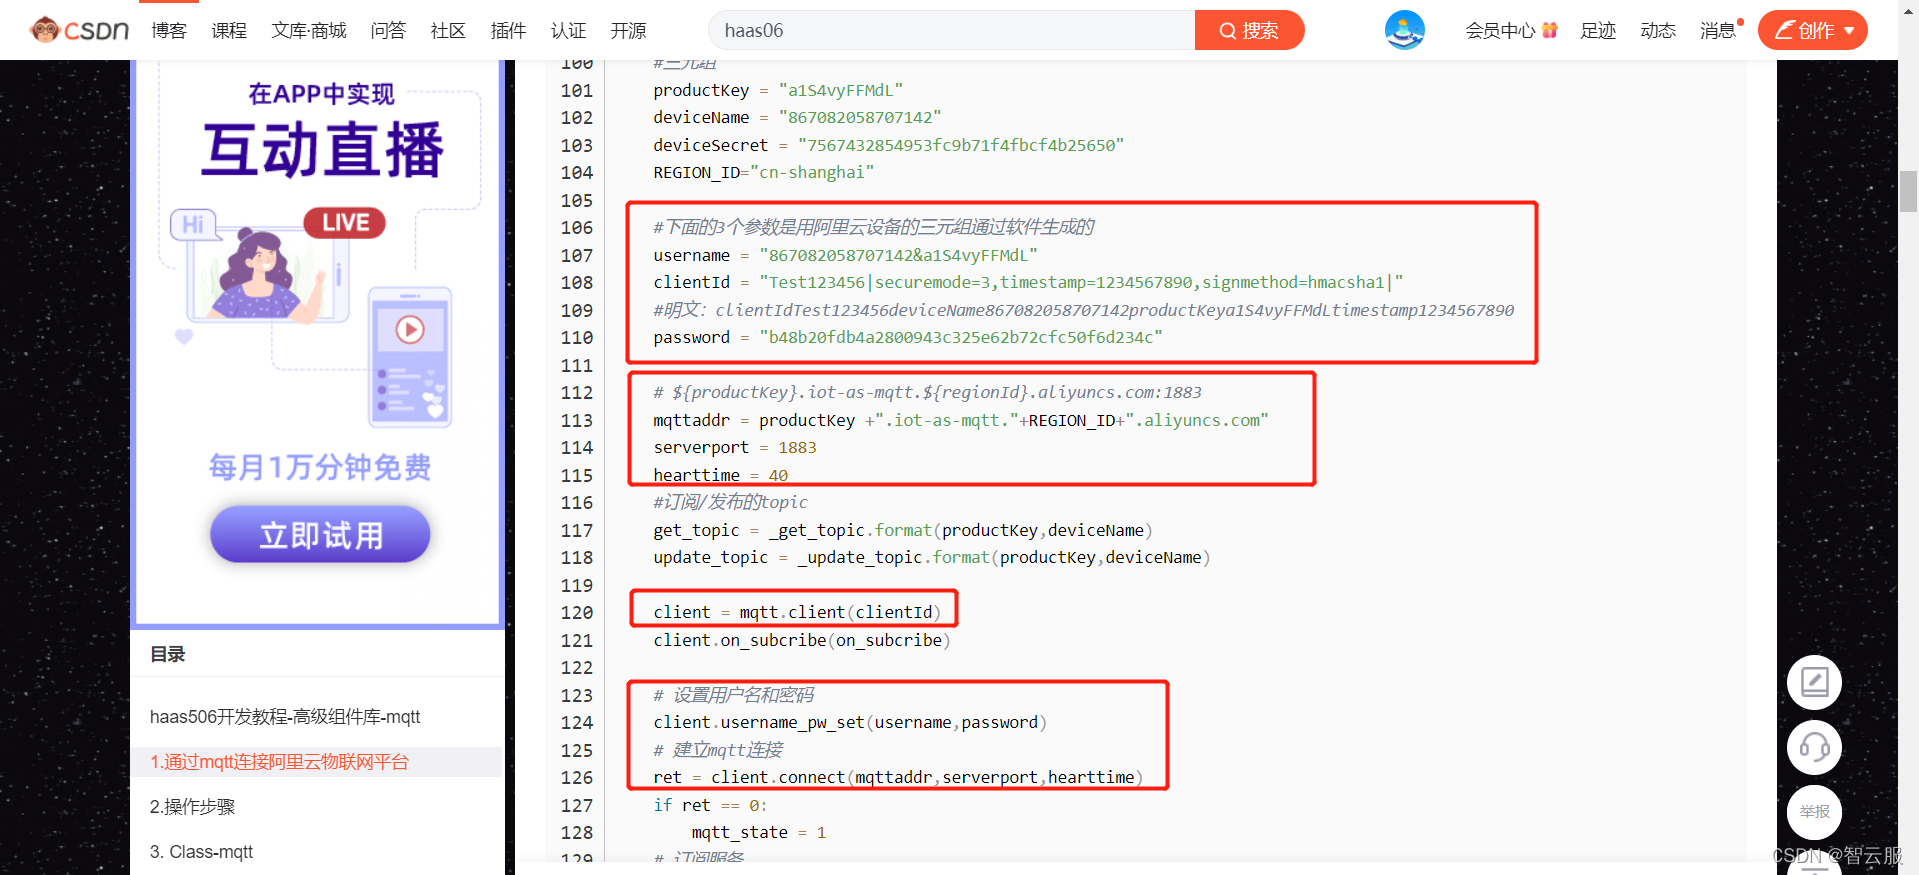
Task: Click the gift icon beside 会员中心
Action: pos(1550,30)
